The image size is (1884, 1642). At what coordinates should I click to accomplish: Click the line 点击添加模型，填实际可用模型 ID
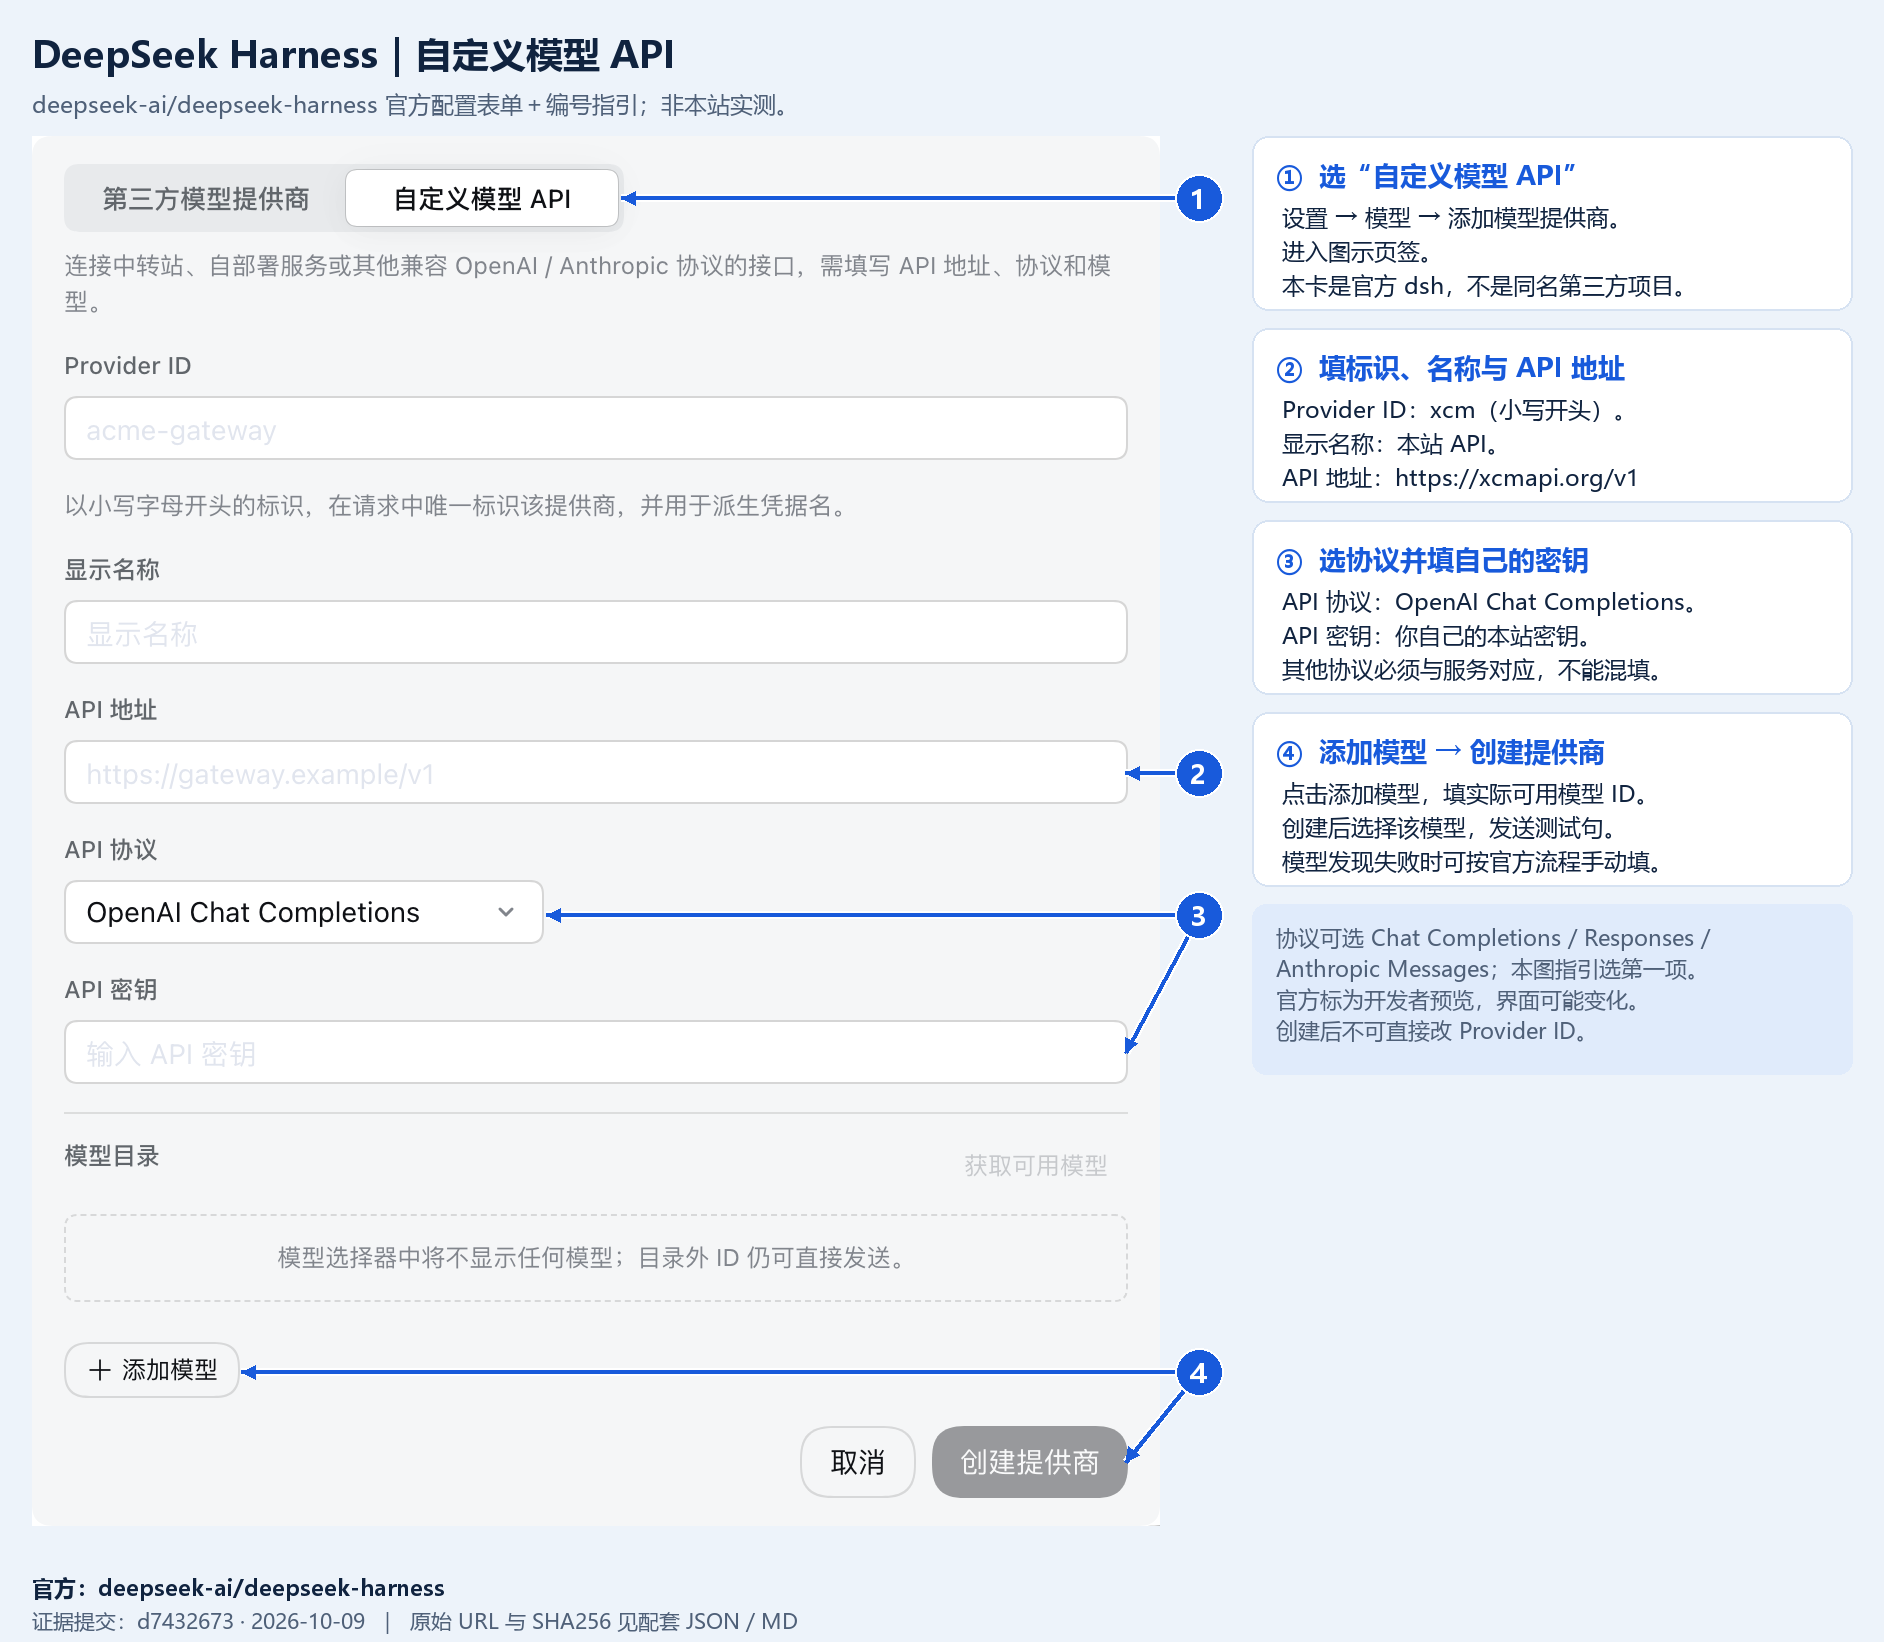tap(1464, 794)
